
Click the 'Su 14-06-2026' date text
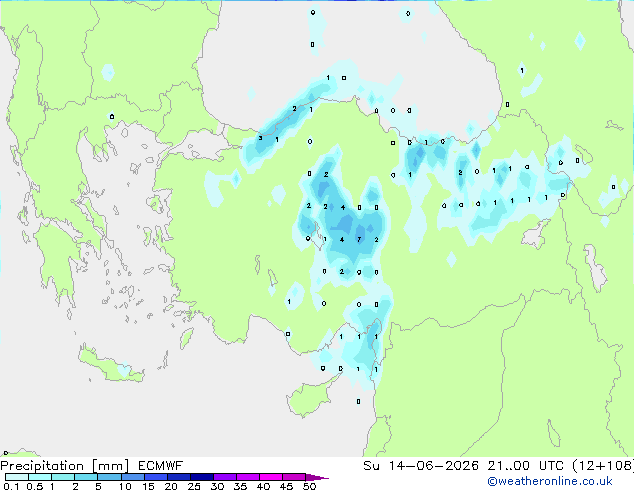421,466
